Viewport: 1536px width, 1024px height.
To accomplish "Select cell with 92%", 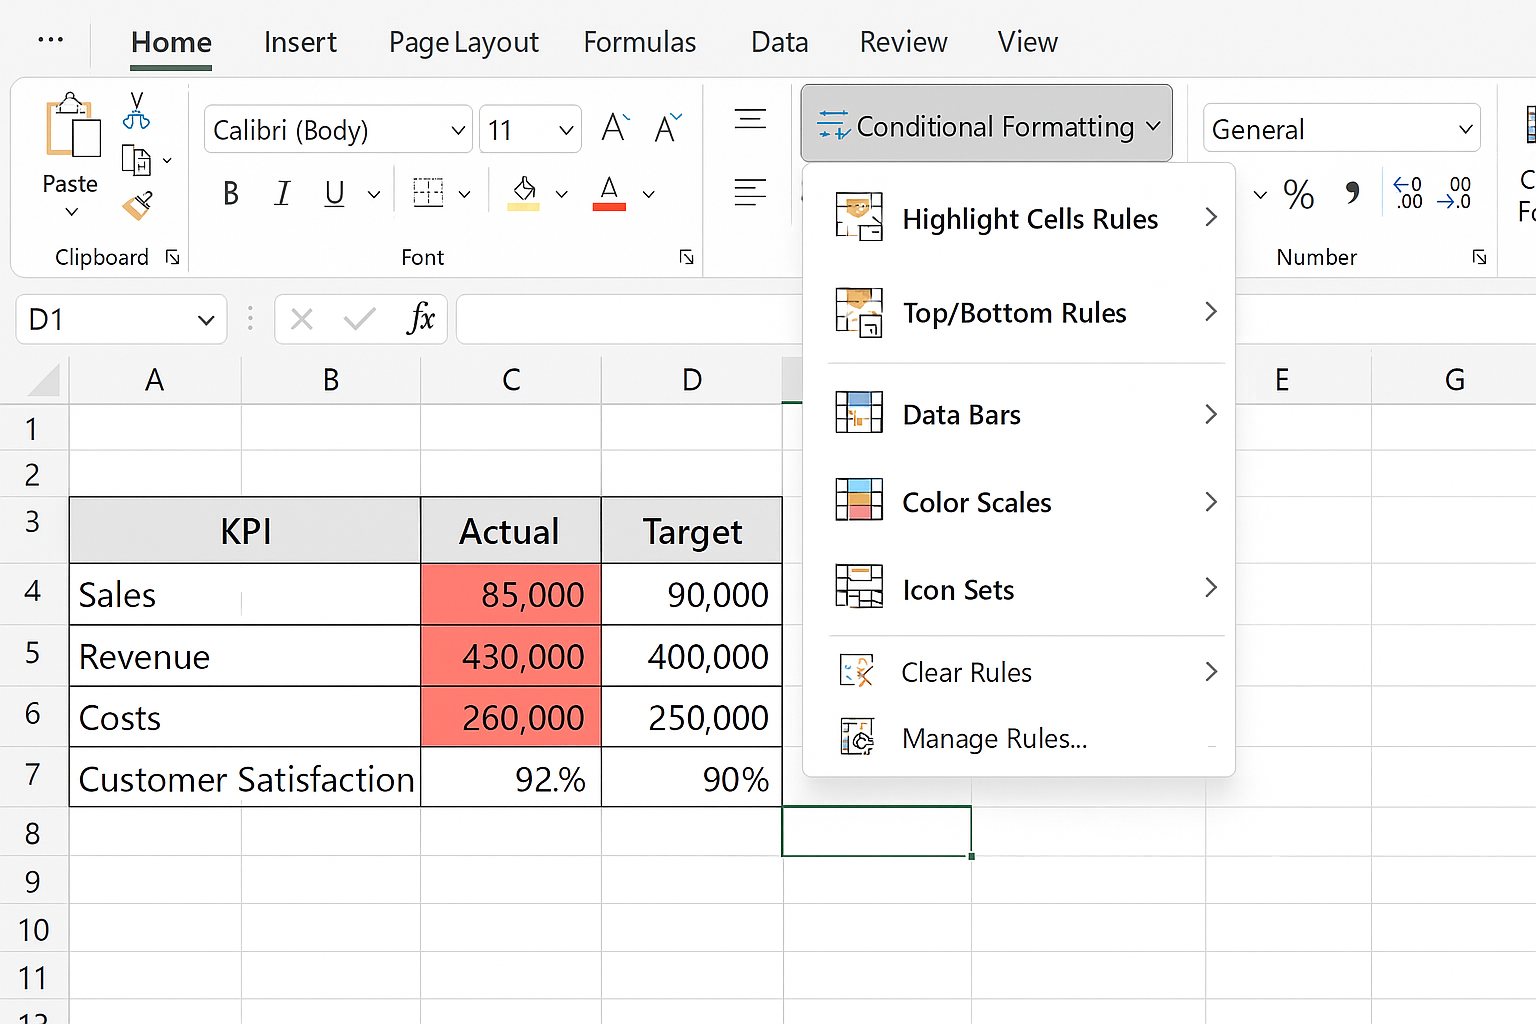I will click(511, 778).
